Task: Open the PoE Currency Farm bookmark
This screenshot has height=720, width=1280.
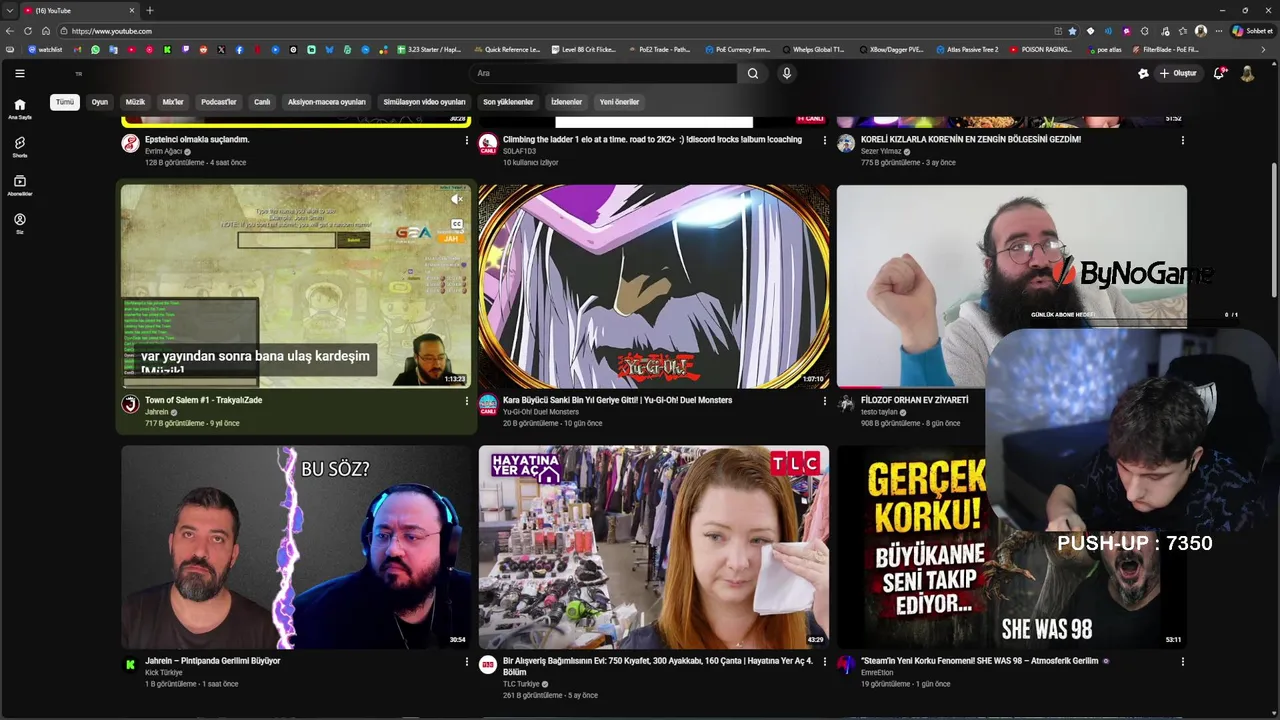Action: tap(737, 49)
